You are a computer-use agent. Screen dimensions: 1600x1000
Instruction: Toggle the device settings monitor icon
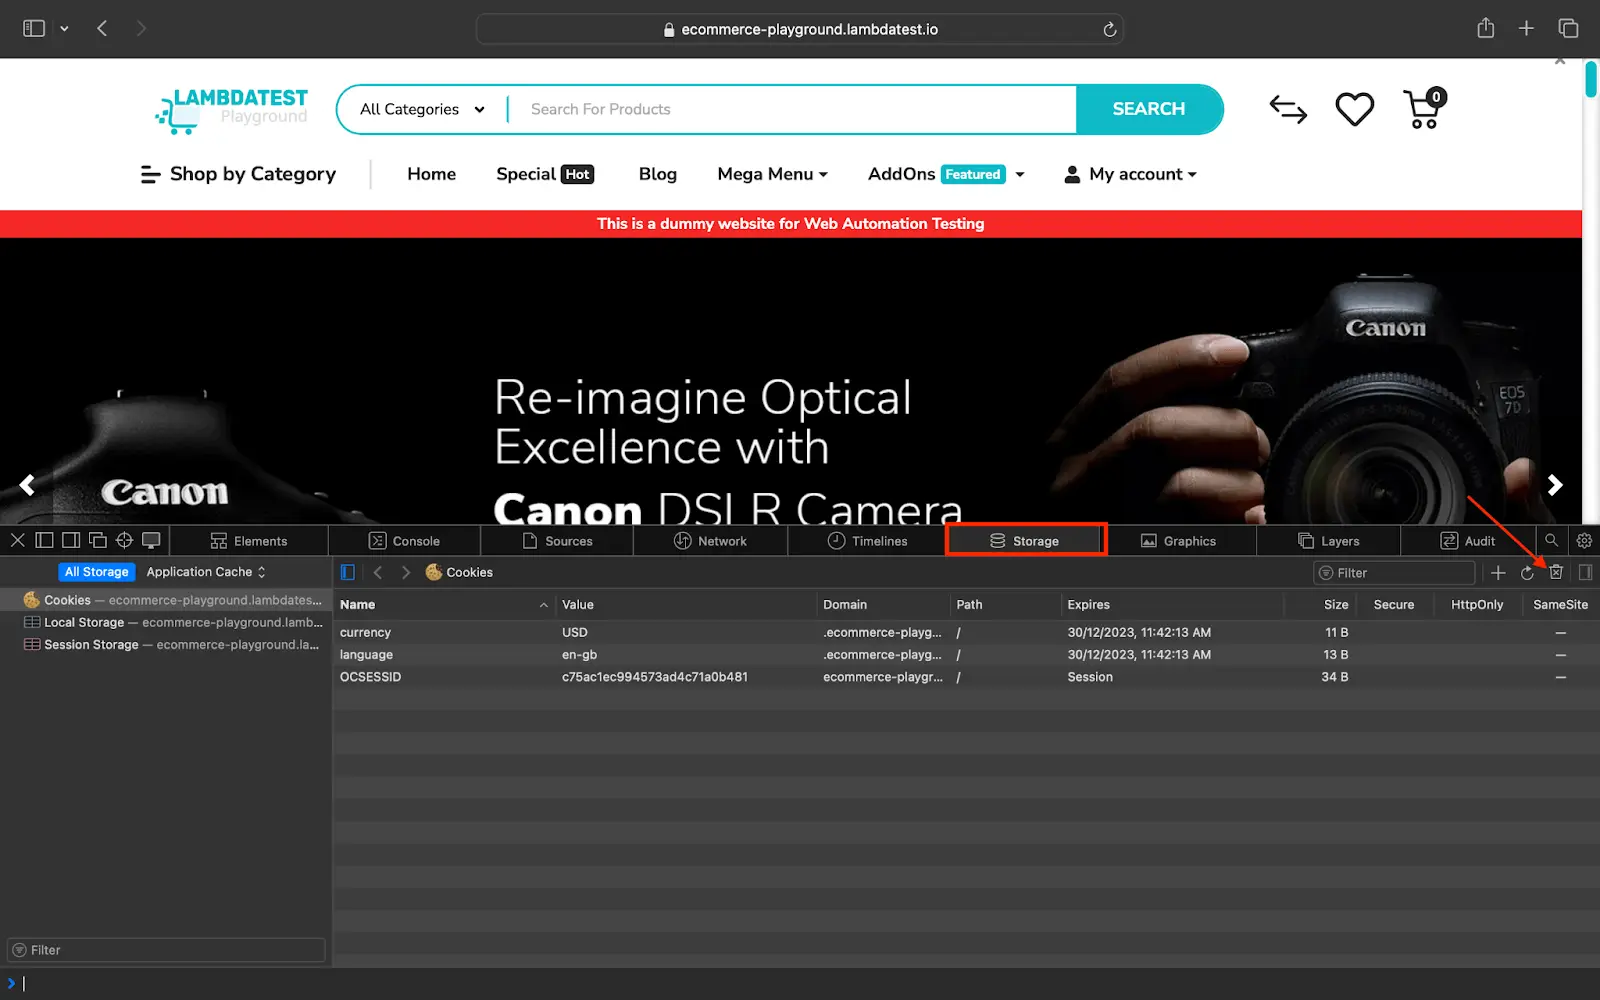click(151, 540)
